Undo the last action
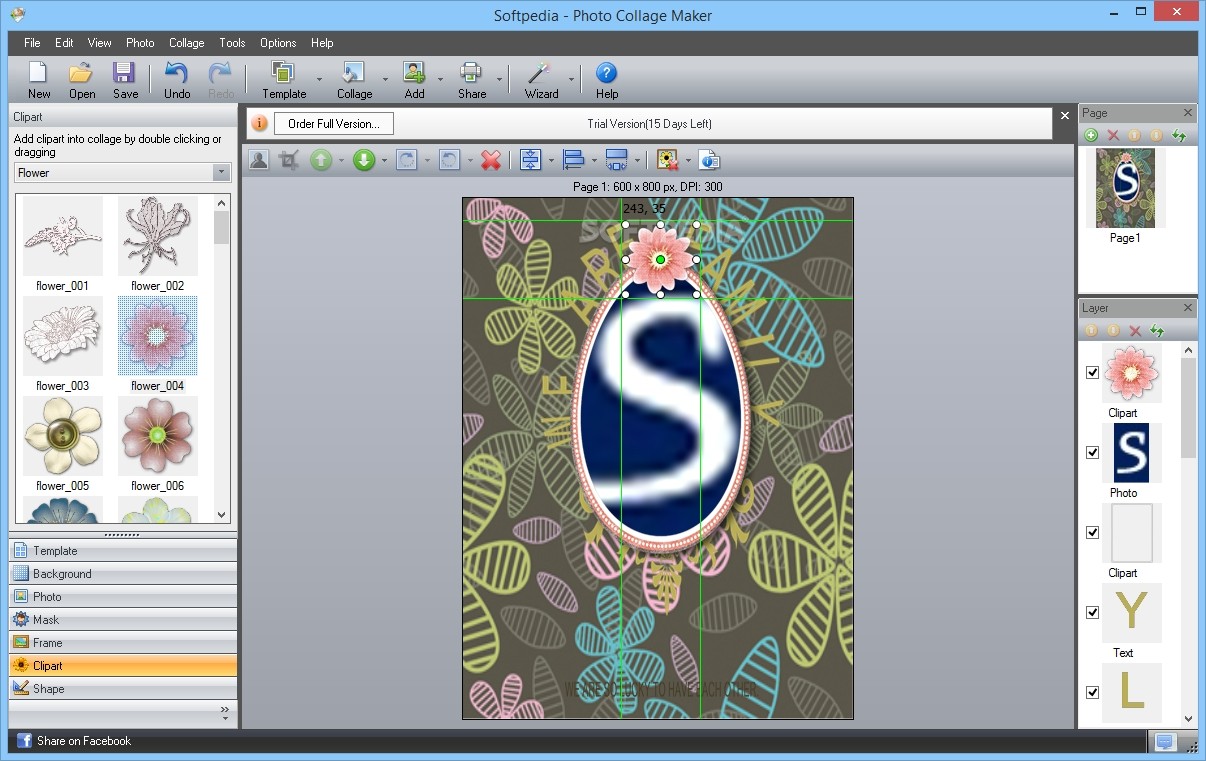The image size is (1206, 761). (x=177, y=80)
